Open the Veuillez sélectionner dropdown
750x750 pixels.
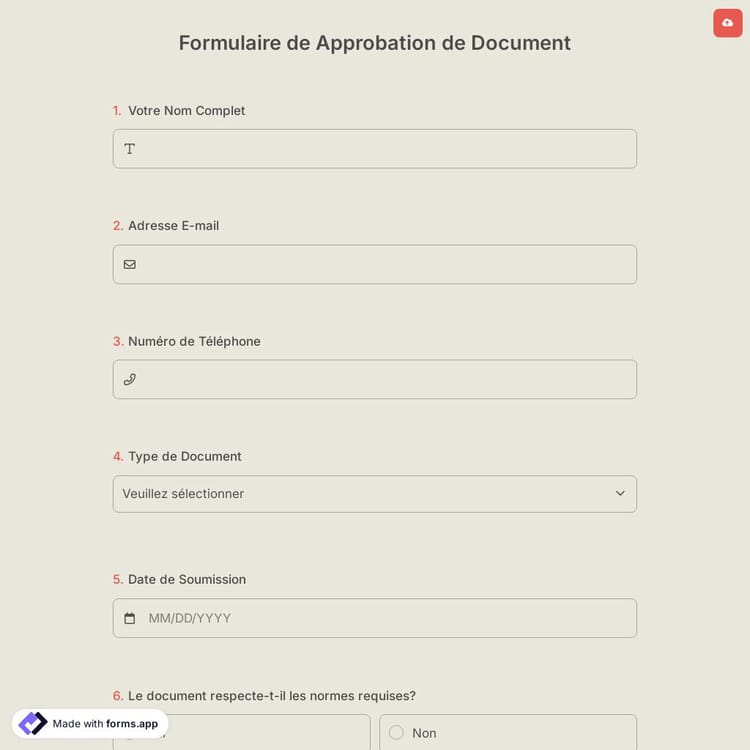pyautogui.click(x=360, y=494)
